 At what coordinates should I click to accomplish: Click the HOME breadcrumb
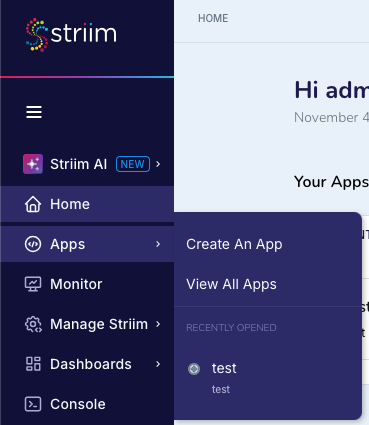point(213,18)
